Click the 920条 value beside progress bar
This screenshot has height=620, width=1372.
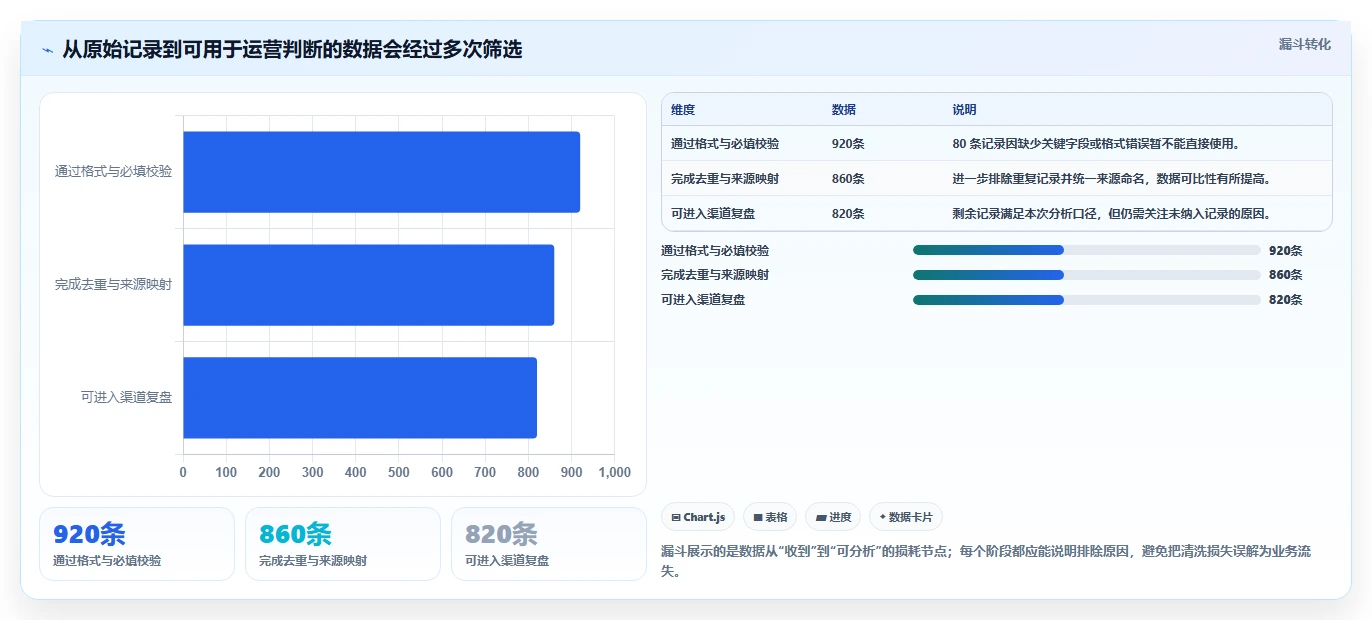(x=1285, y=251)
